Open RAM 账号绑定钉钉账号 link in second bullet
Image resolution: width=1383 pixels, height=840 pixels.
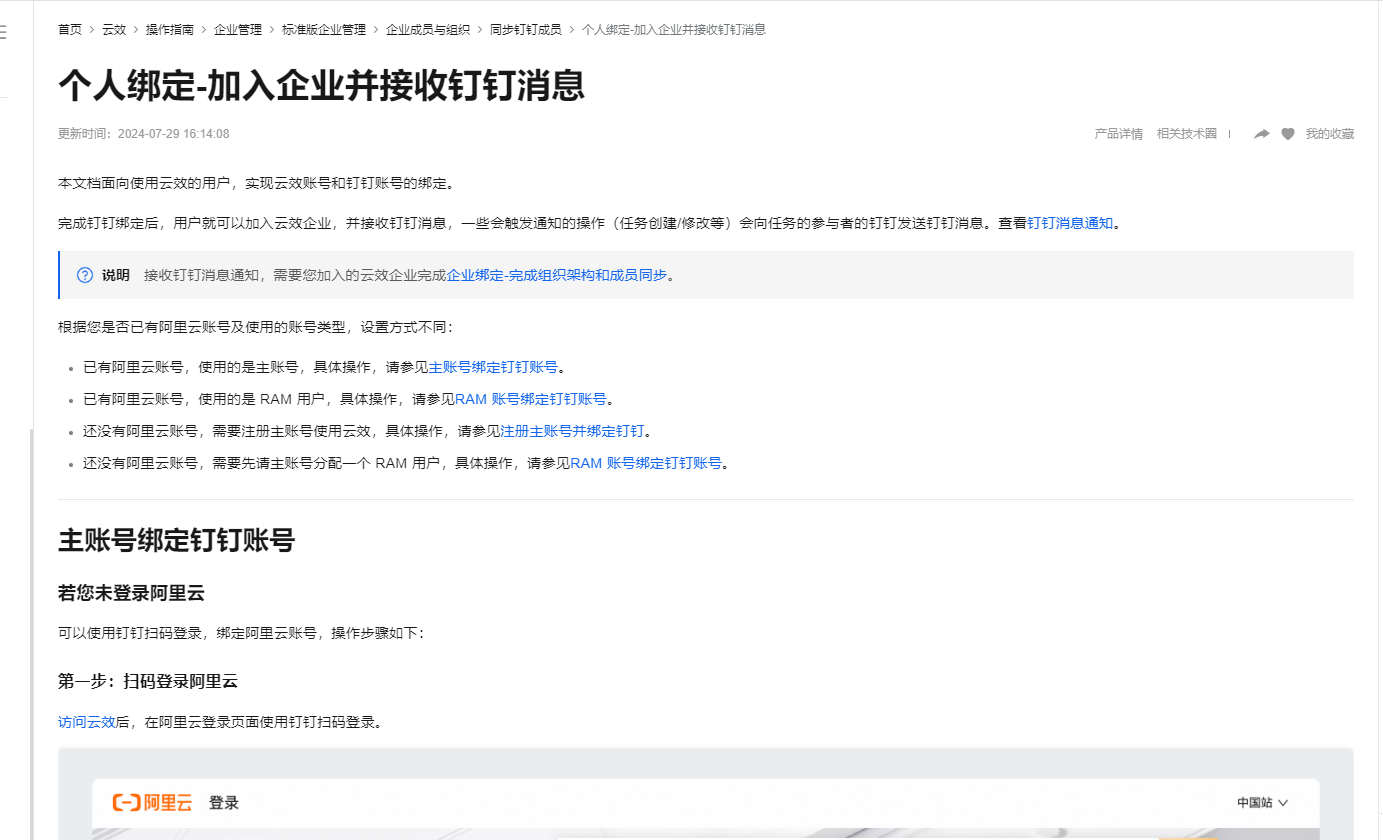click(531, 399)
